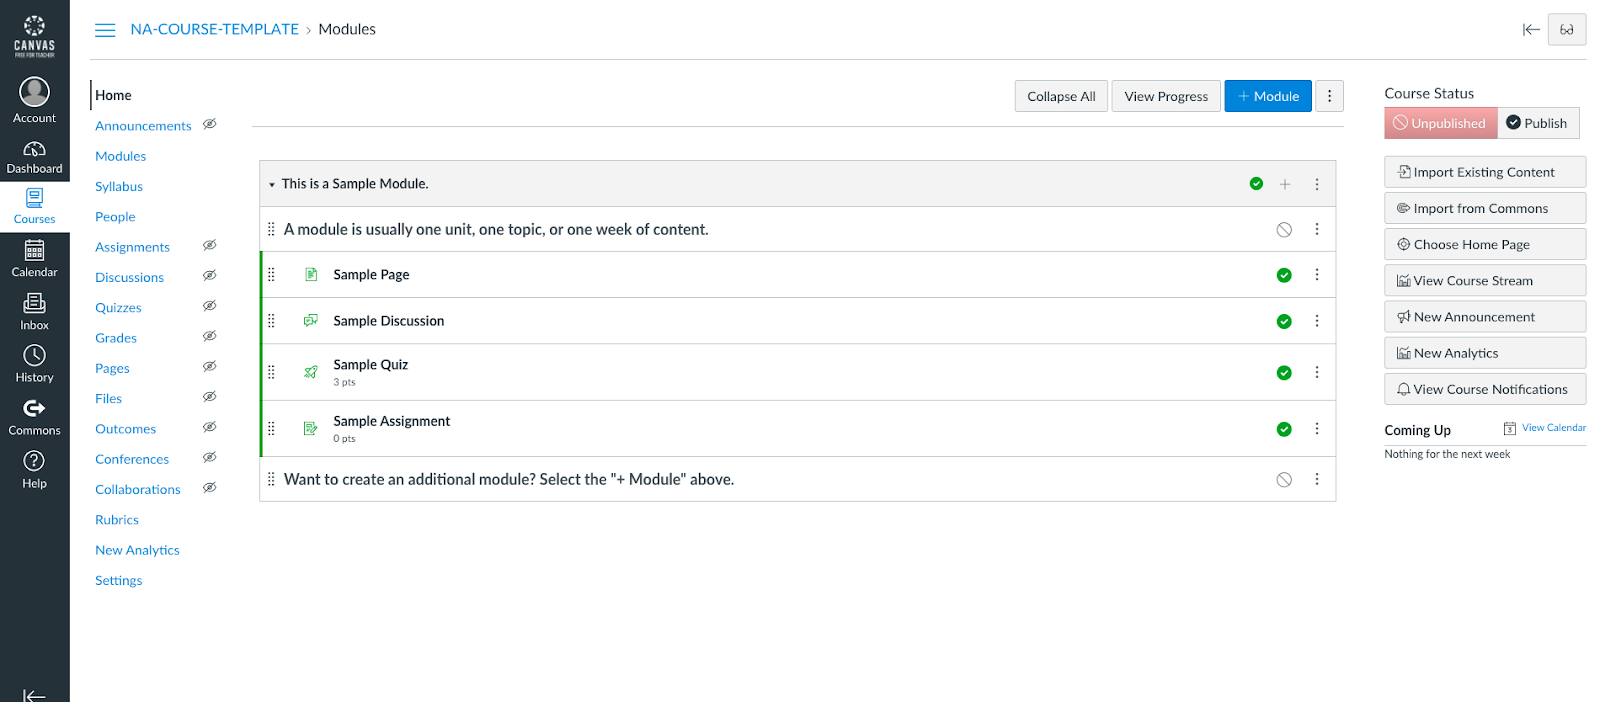
Task: Open the View Calendar link
Action: (x=1554, y=428)
